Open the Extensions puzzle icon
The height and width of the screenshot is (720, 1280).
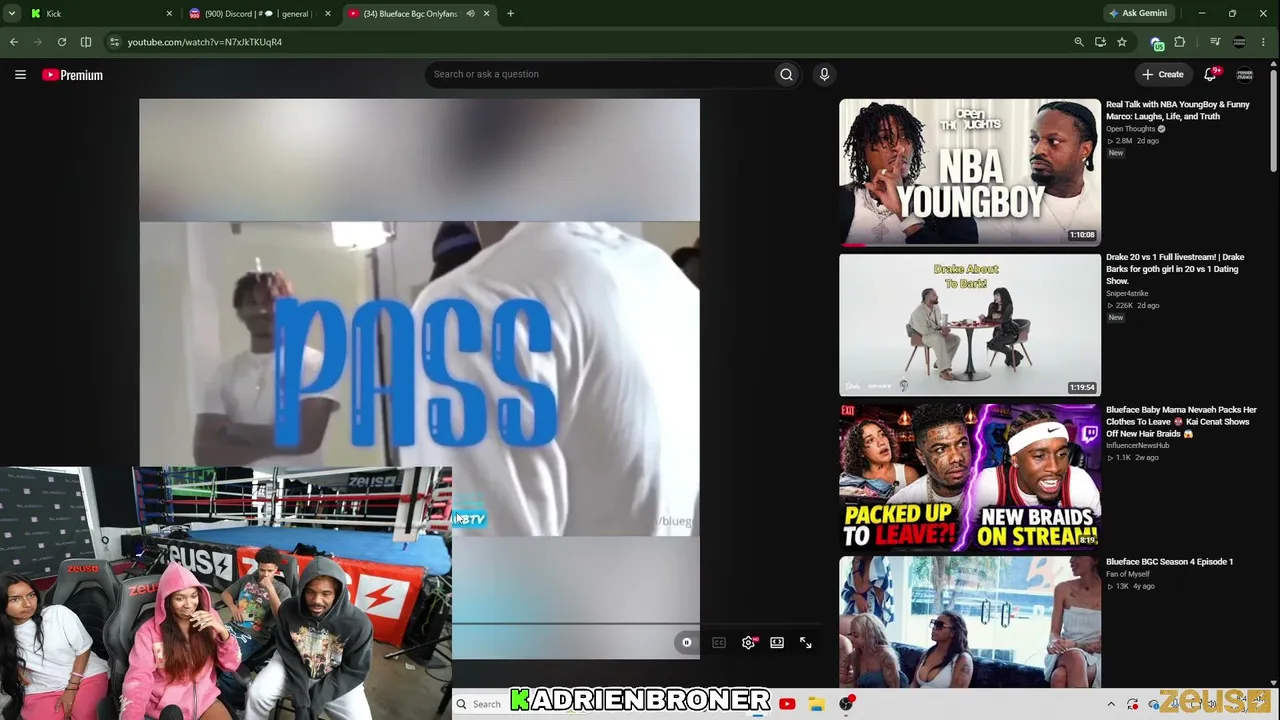click(x=1180, y=42)
